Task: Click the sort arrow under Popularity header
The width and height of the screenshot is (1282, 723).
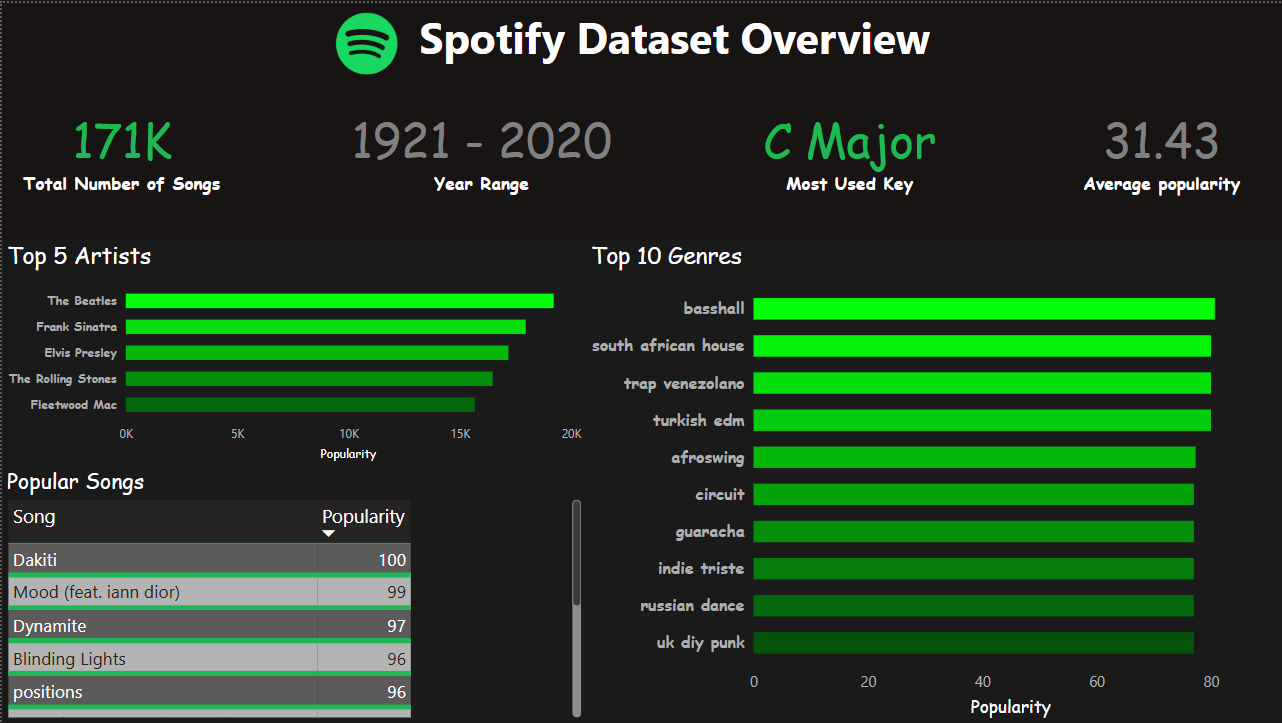Action: click(x=328, y=533)
